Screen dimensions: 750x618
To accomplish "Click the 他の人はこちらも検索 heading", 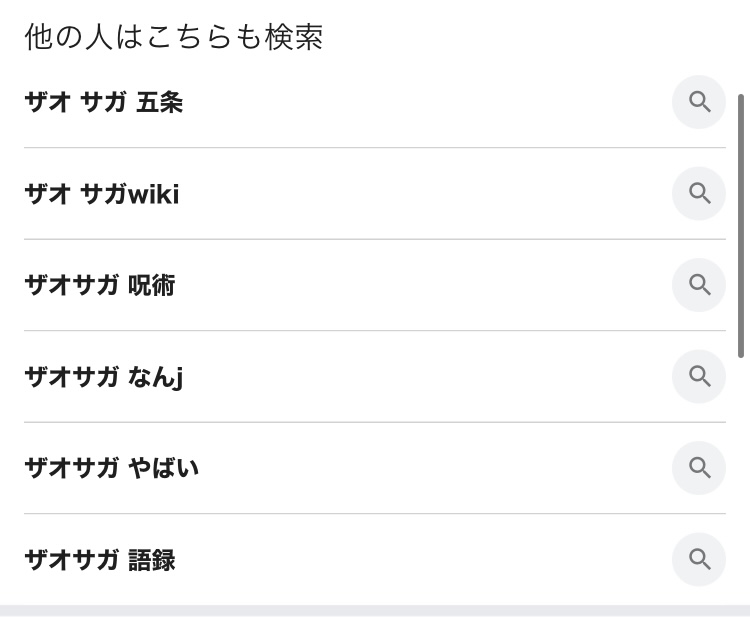I will [173, 37].
